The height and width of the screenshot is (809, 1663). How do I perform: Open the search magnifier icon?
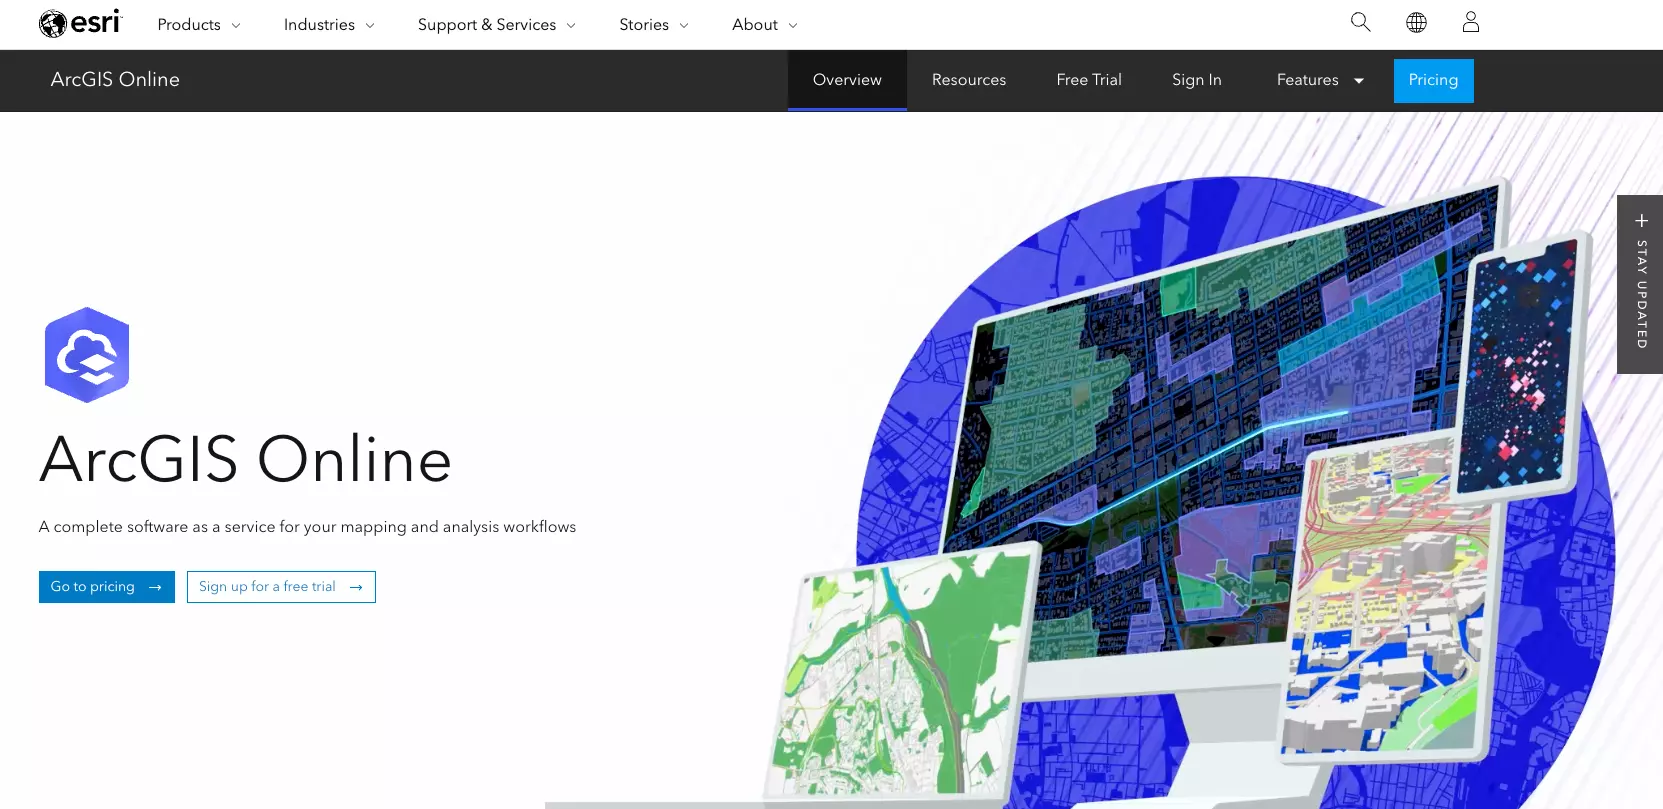tap(1360, 22)
